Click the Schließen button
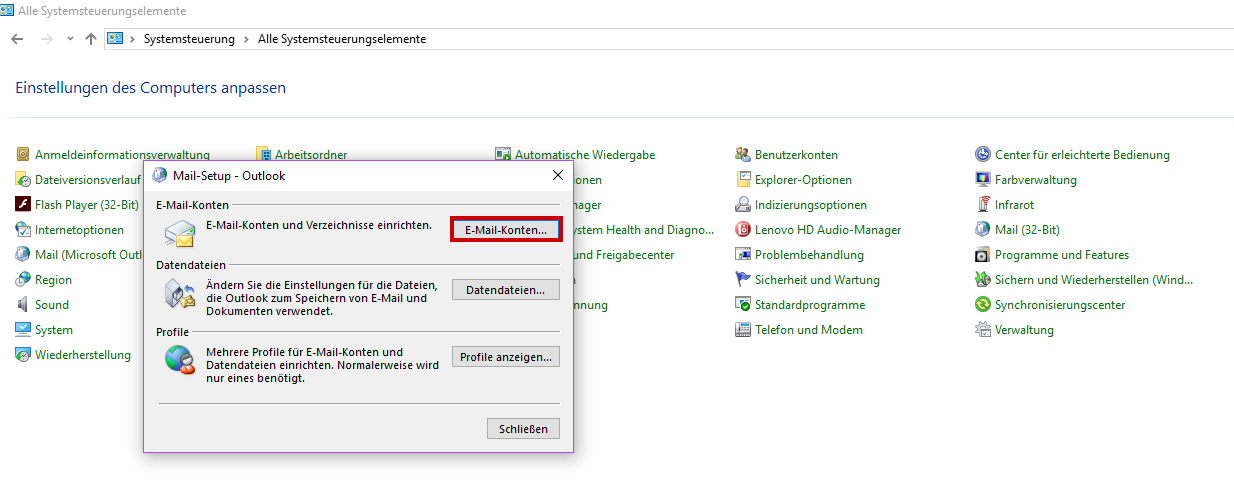 pyautogui.click(x=524, y=429)
